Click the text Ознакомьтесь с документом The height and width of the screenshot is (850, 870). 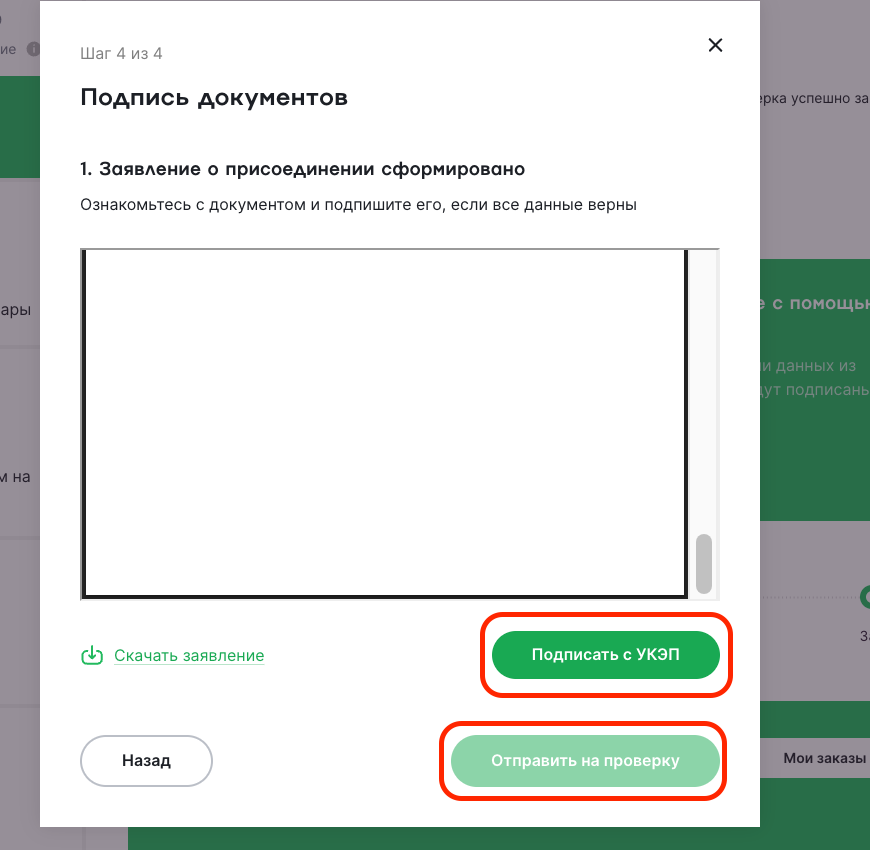point(193,205)
